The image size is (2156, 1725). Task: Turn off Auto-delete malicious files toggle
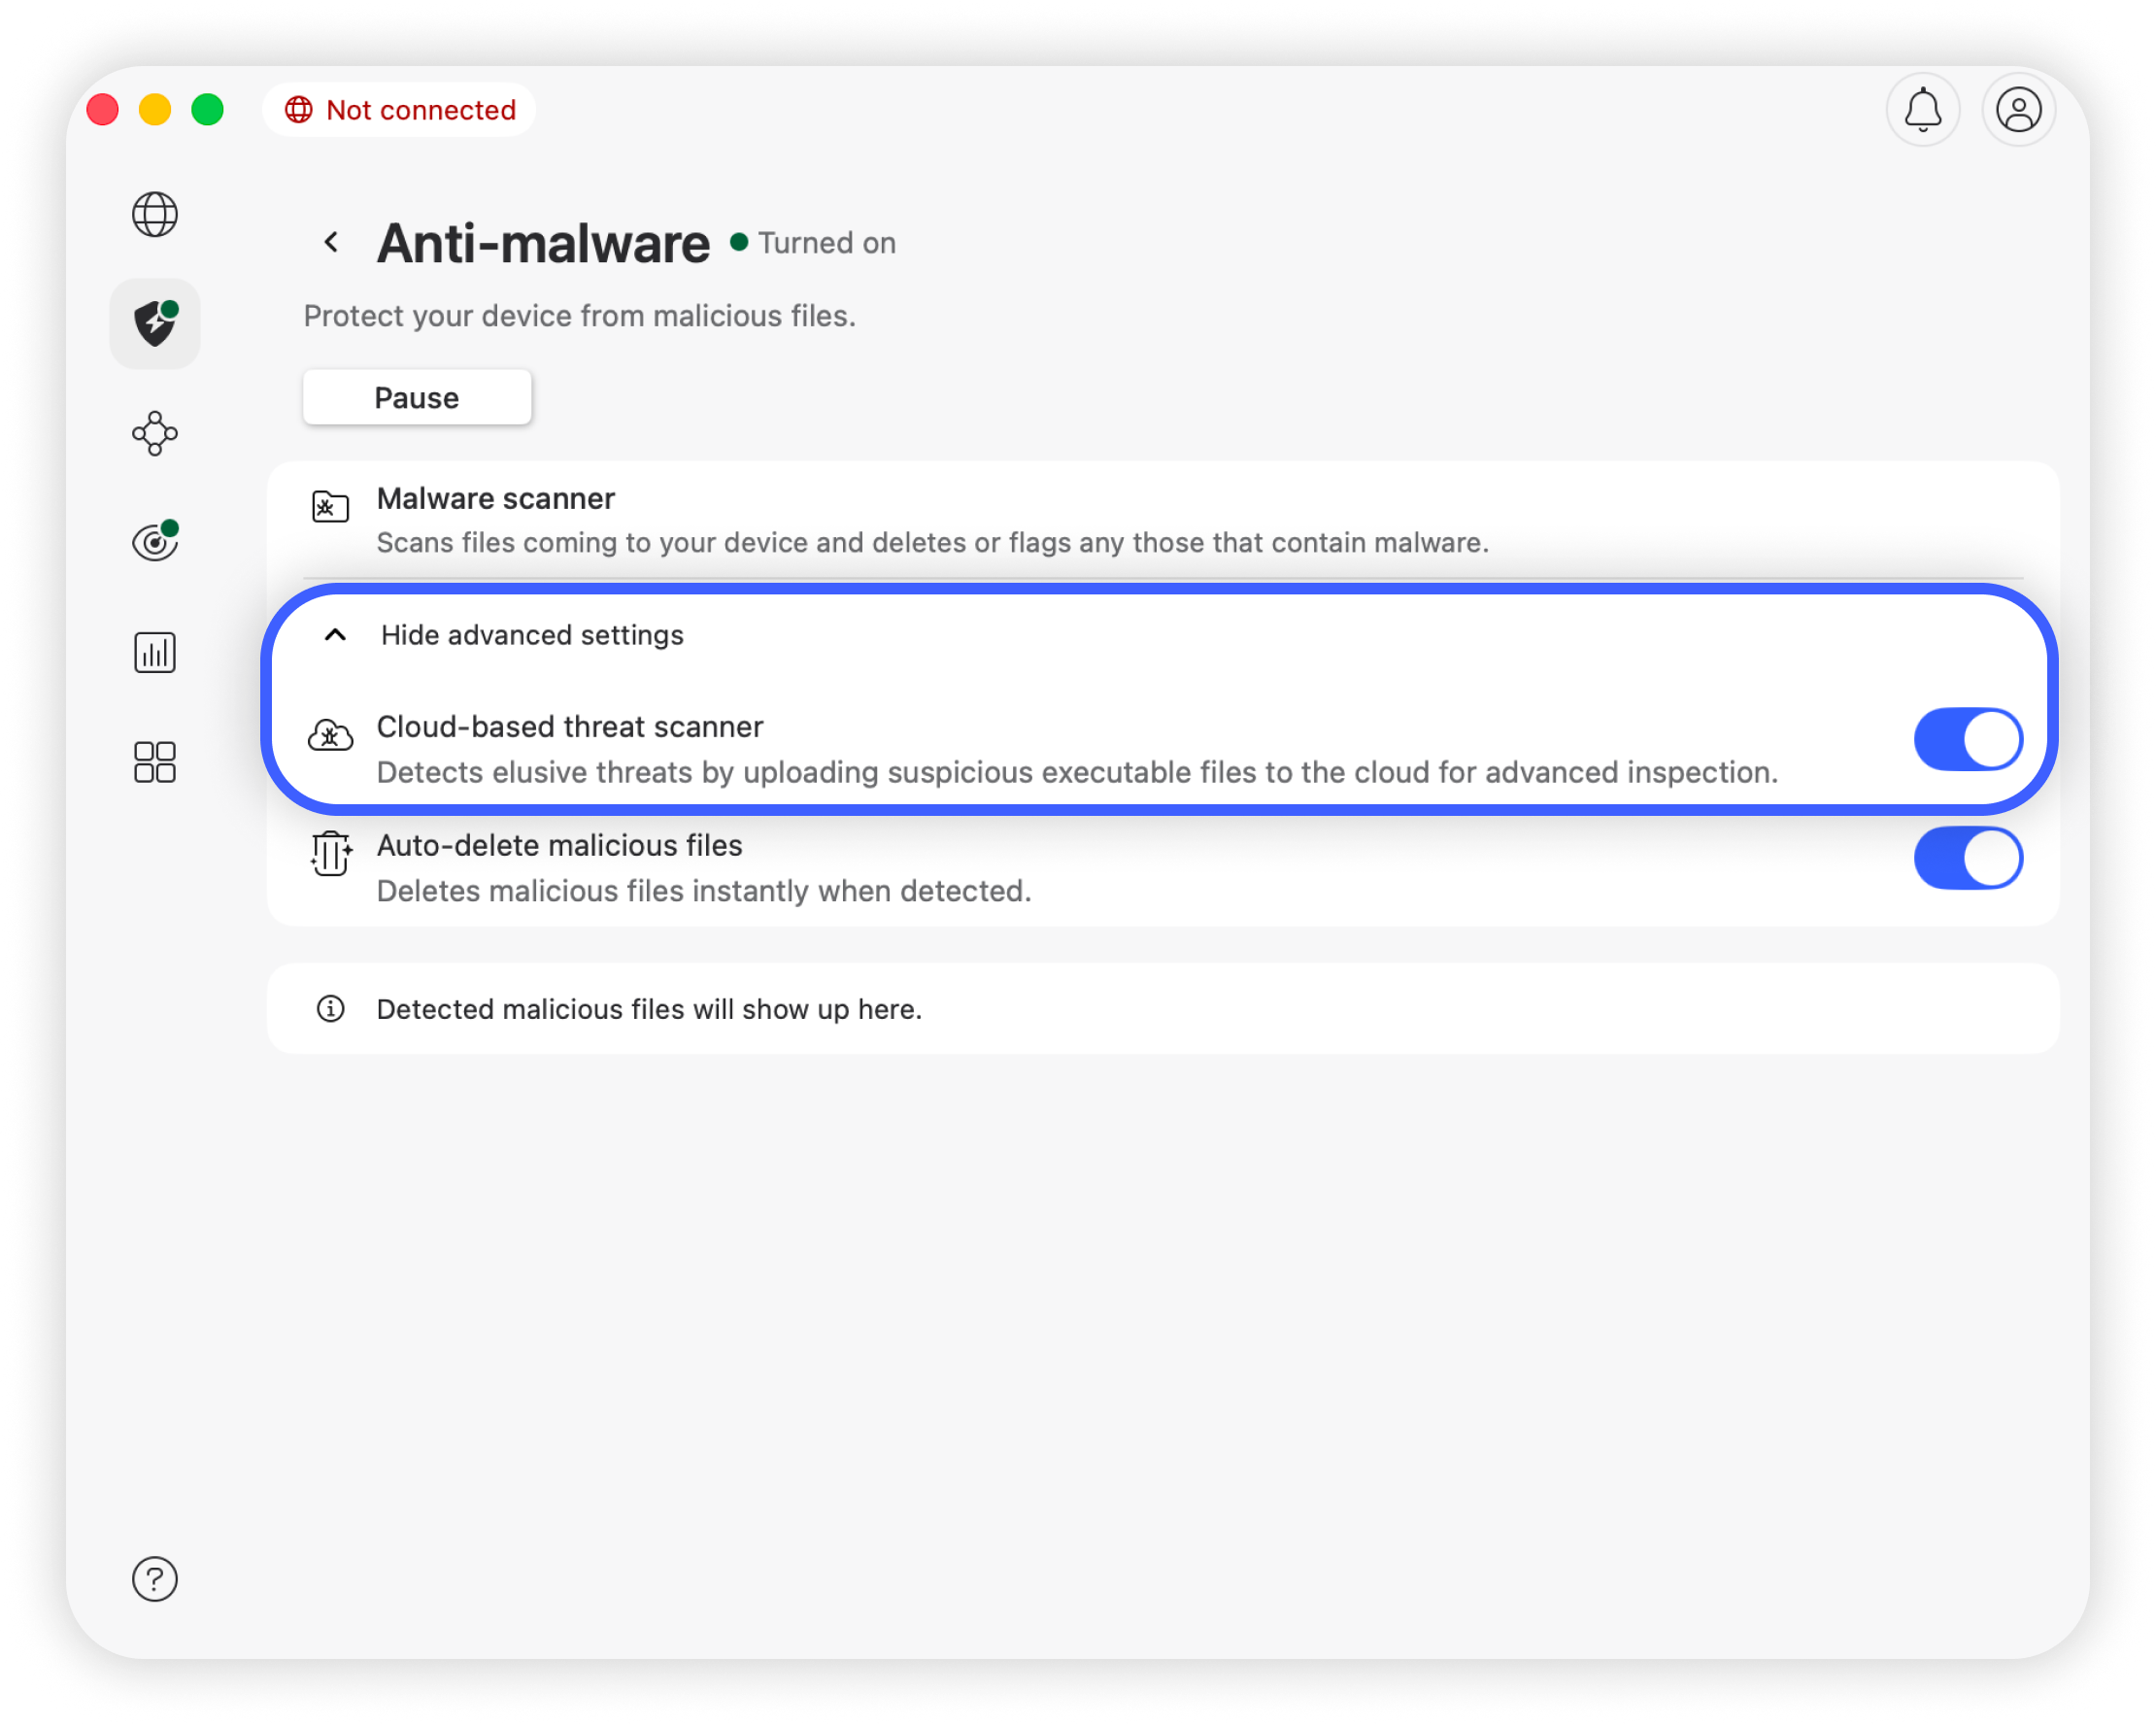pos(1967,858)
